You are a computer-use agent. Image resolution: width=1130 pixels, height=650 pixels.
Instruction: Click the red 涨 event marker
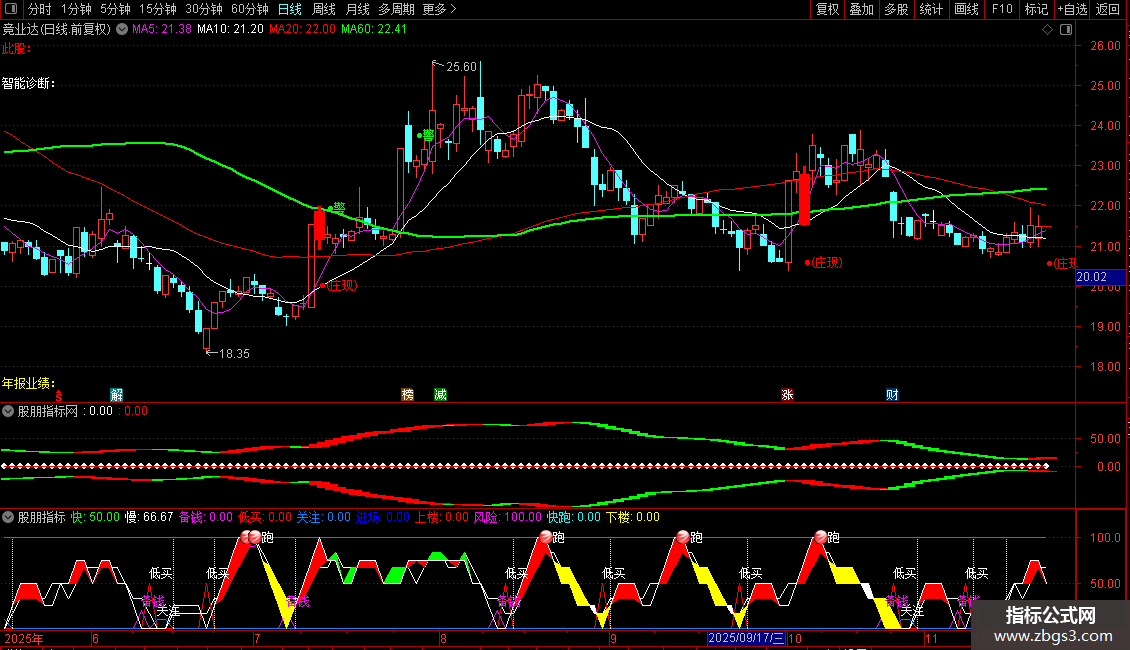pos(787,394)
